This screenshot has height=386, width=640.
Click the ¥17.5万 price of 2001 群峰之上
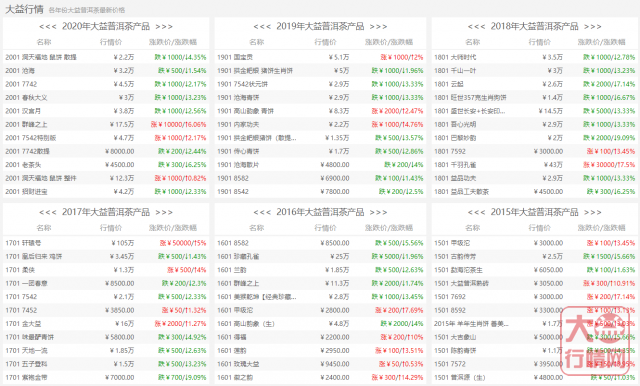point(122,124)
